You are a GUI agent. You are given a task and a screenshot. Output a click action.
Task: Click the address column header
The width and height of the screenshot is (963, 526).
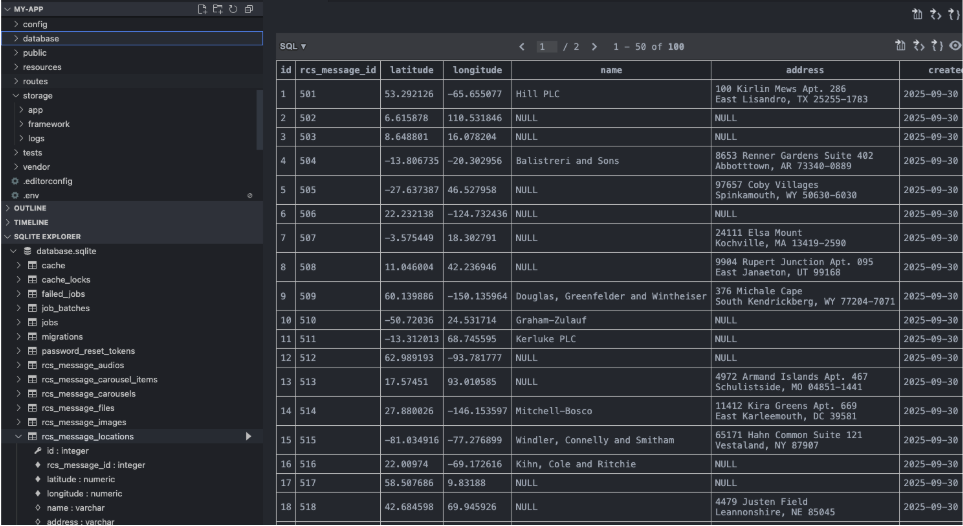(805, 70)
